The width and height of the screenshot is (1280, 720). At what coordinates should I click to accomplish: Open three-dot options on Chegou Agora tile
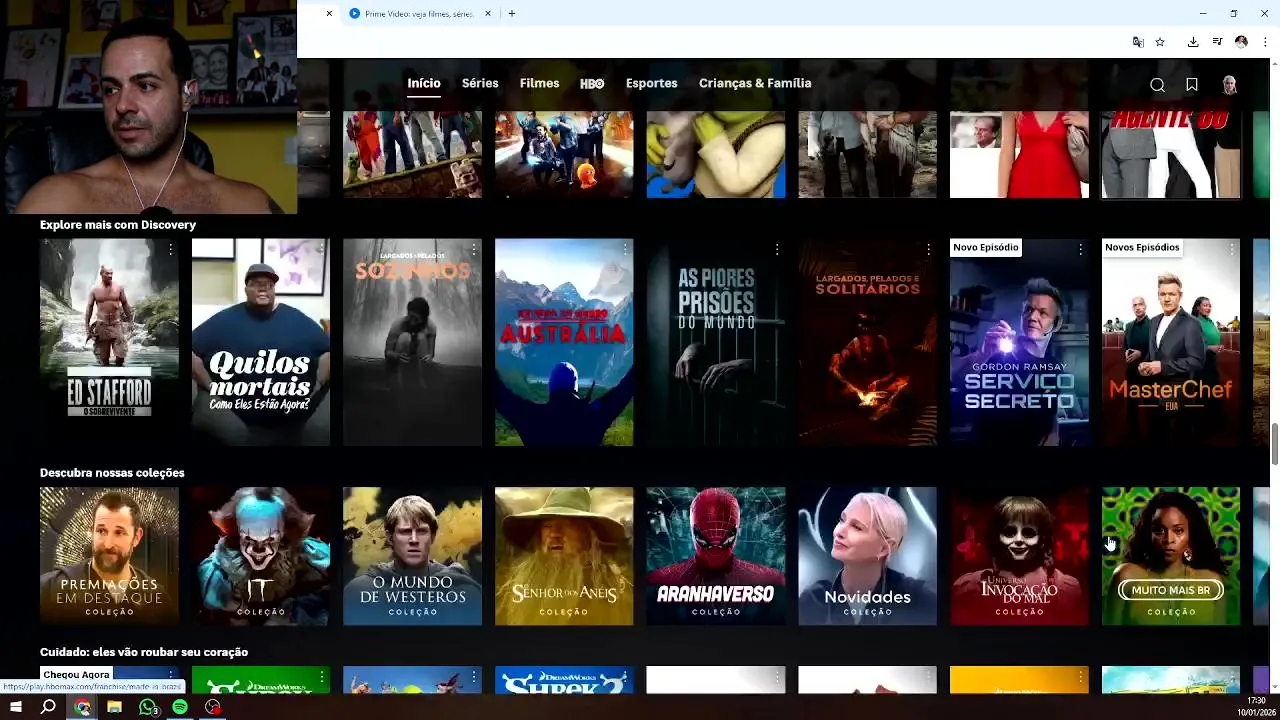(x=170, y=678)
